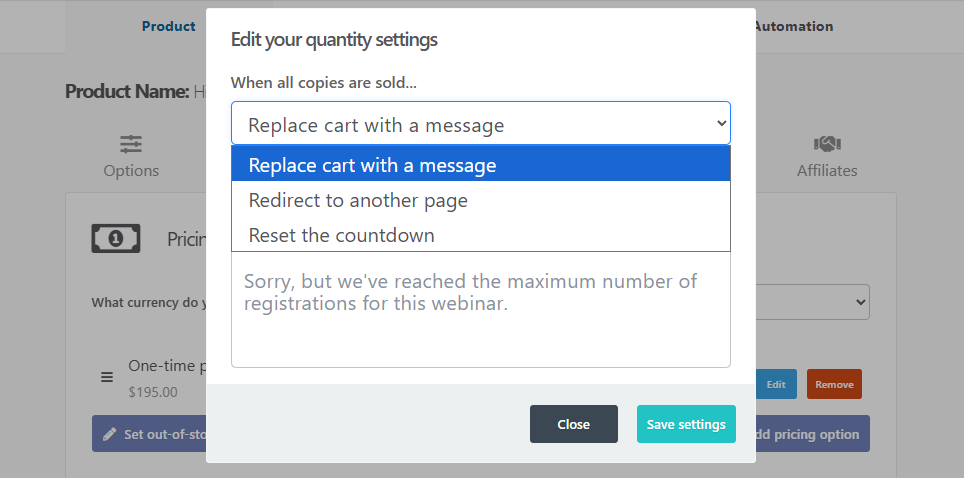964x478 pixels.
Task: Close the quantity settings dialog
Action: [573, 424]
